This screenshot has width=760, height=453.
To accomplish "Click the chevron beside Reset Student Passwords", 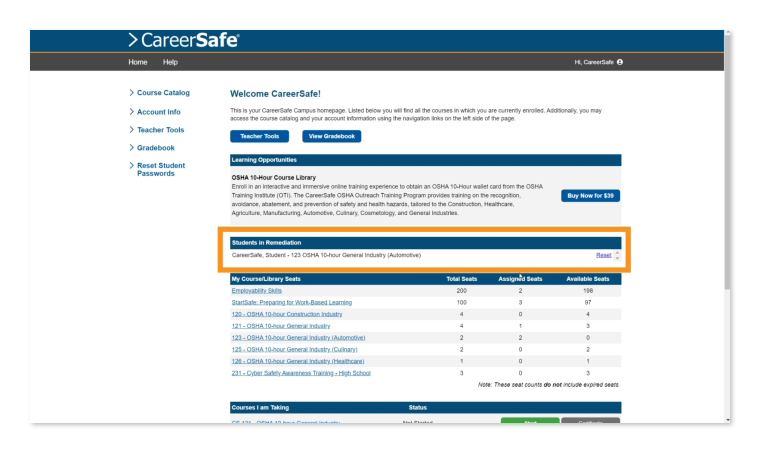I will coord(131,165).
